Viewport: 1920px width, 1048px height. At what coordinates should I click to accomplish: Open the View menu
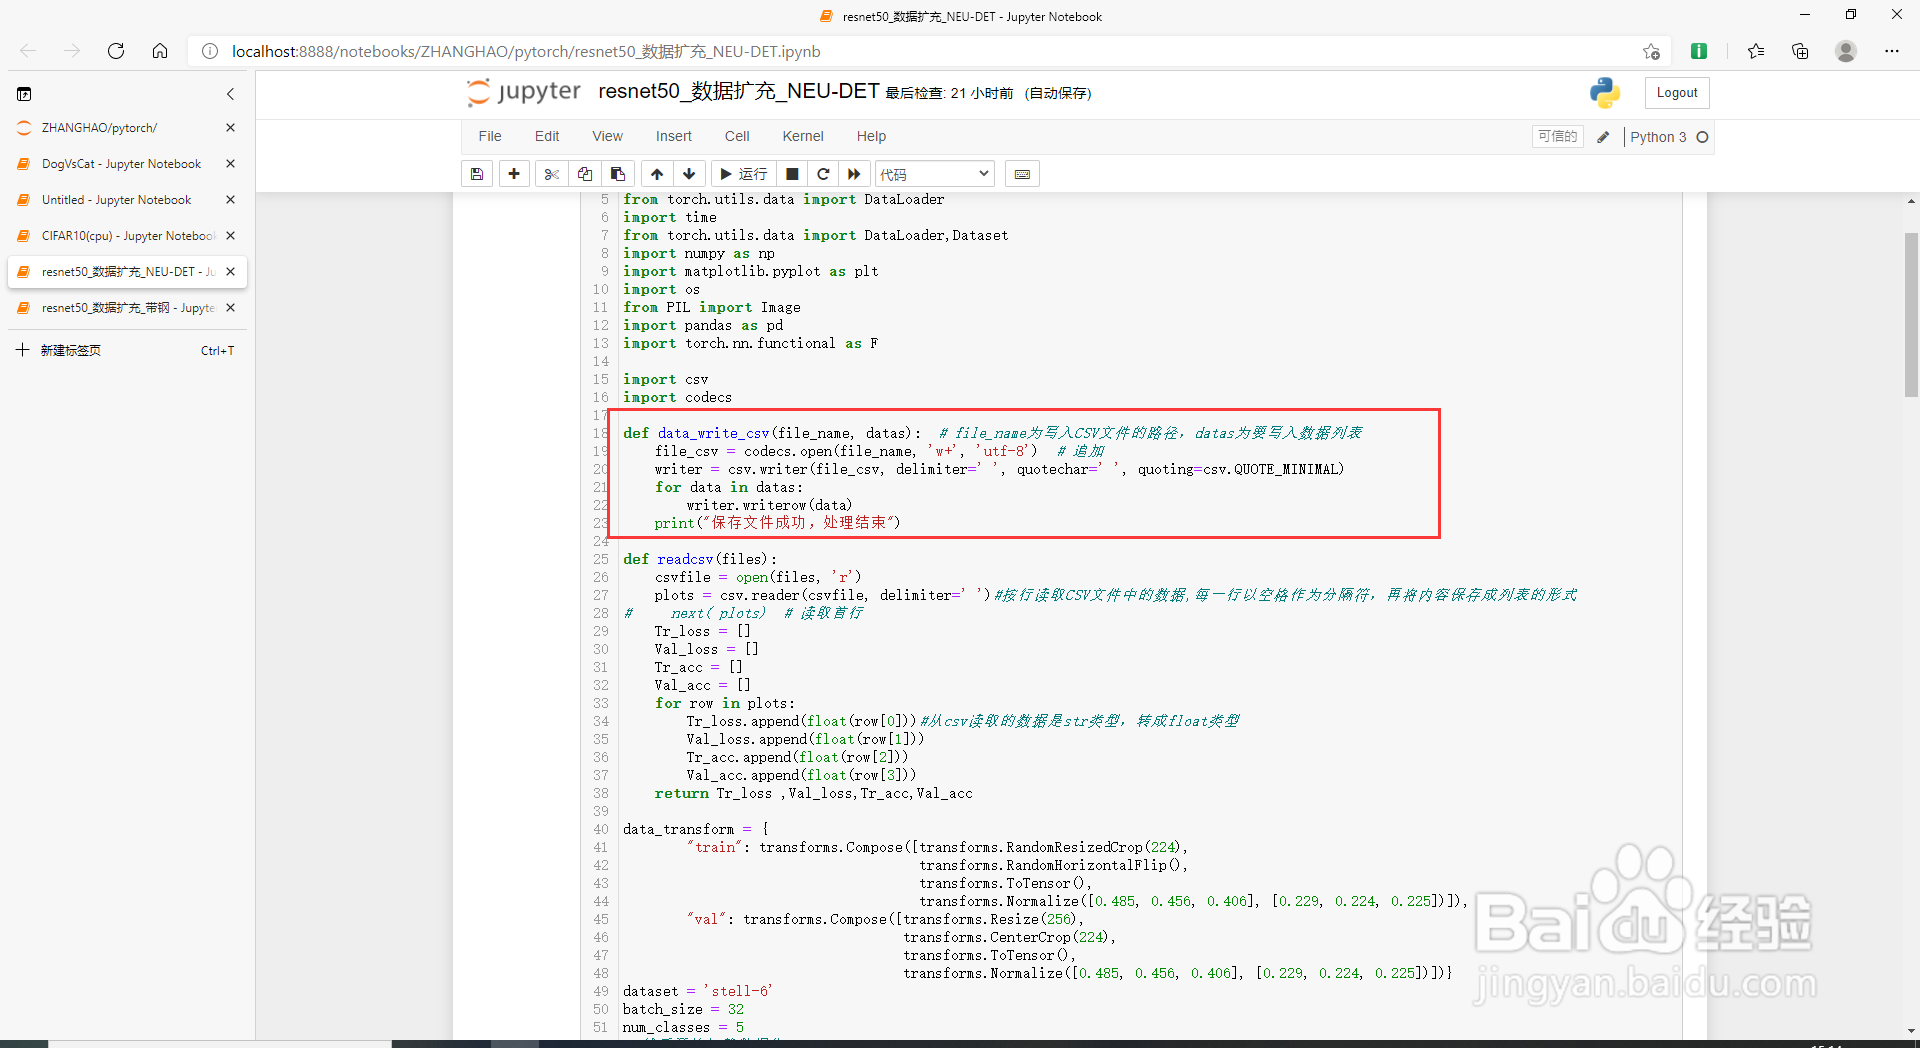click(607, 137)
